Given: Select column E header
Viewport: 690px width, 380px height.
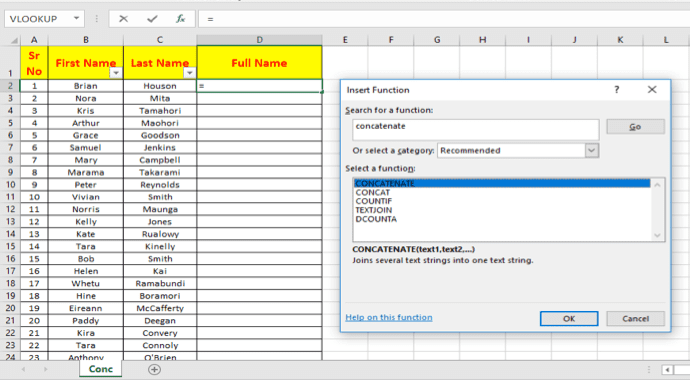Looking at the screenshot, I should click(345, 40).
